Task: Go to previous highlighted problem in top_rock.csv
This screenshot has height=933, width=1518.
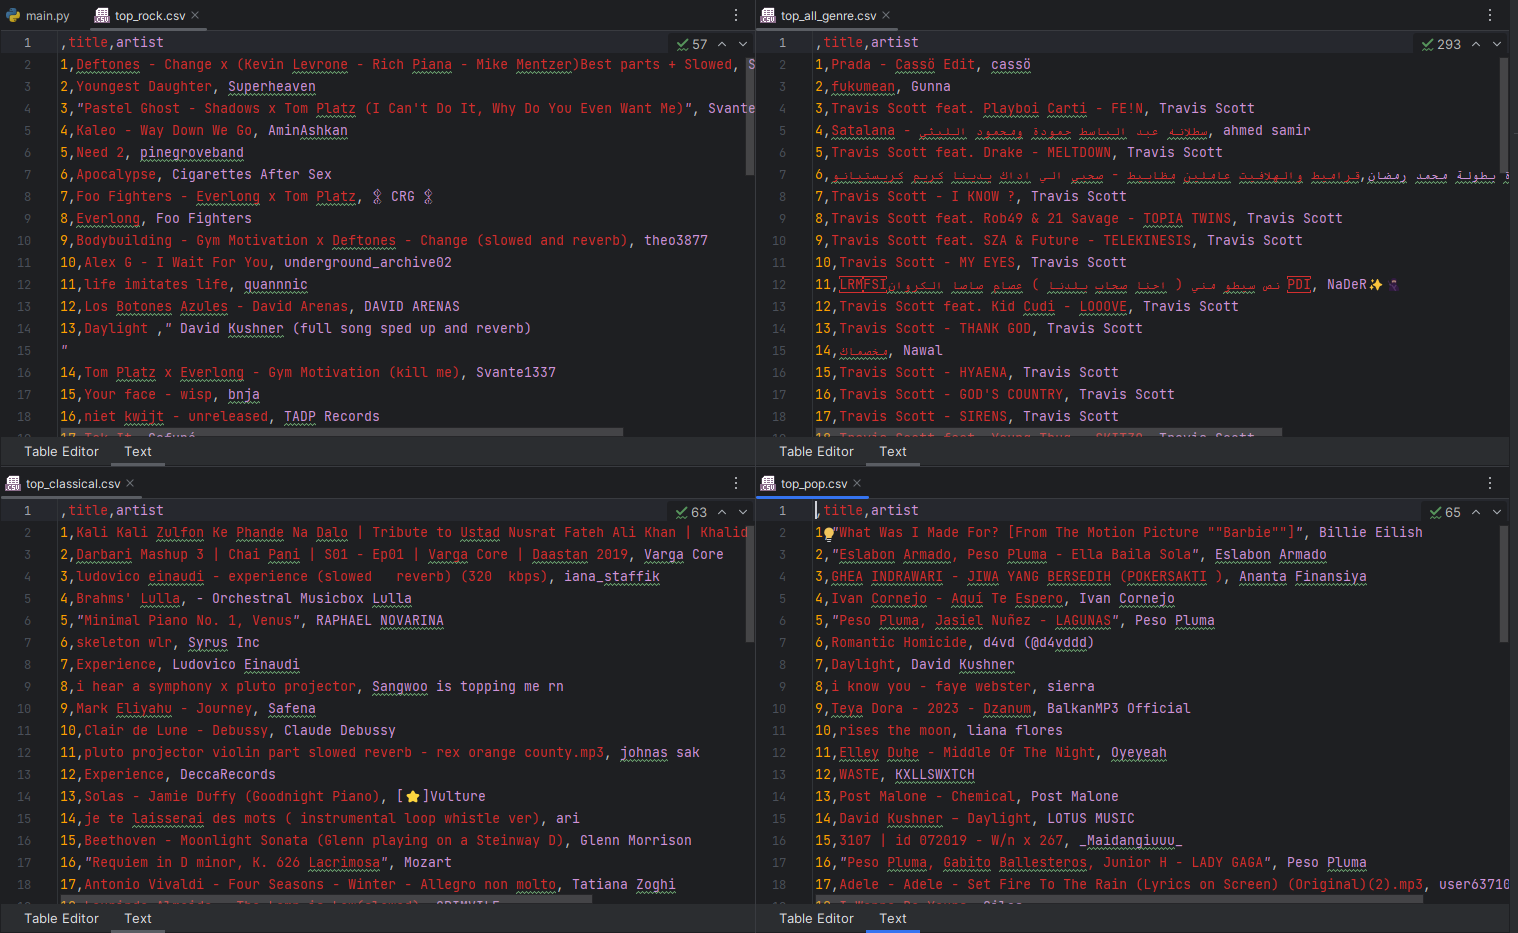Action: (x=722, y=44)
